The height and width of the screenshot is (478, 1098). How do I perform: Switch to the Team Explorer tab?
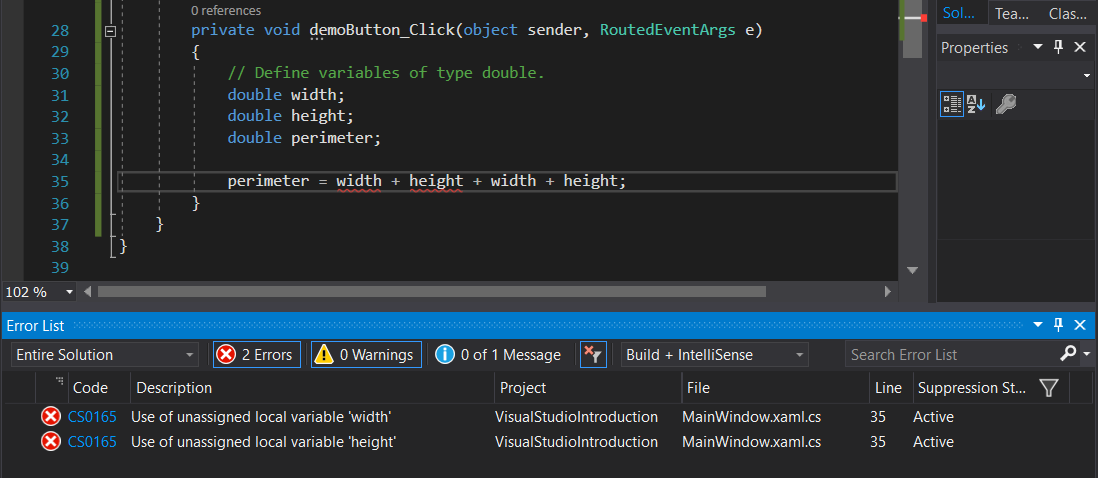click(x=1011, y=13)
